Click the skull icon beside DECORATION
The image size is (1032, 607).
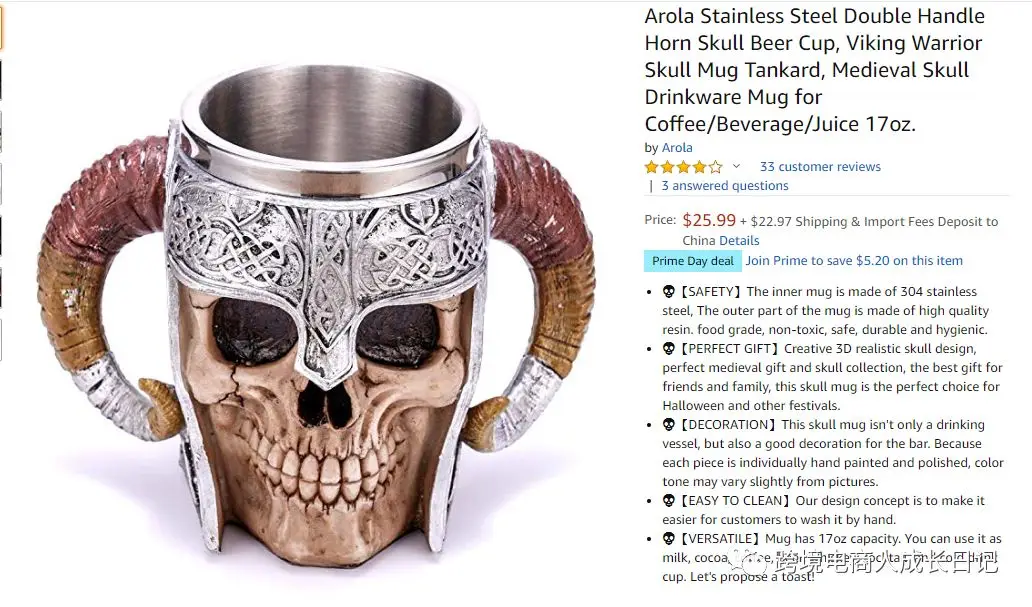tap(669, 425)
